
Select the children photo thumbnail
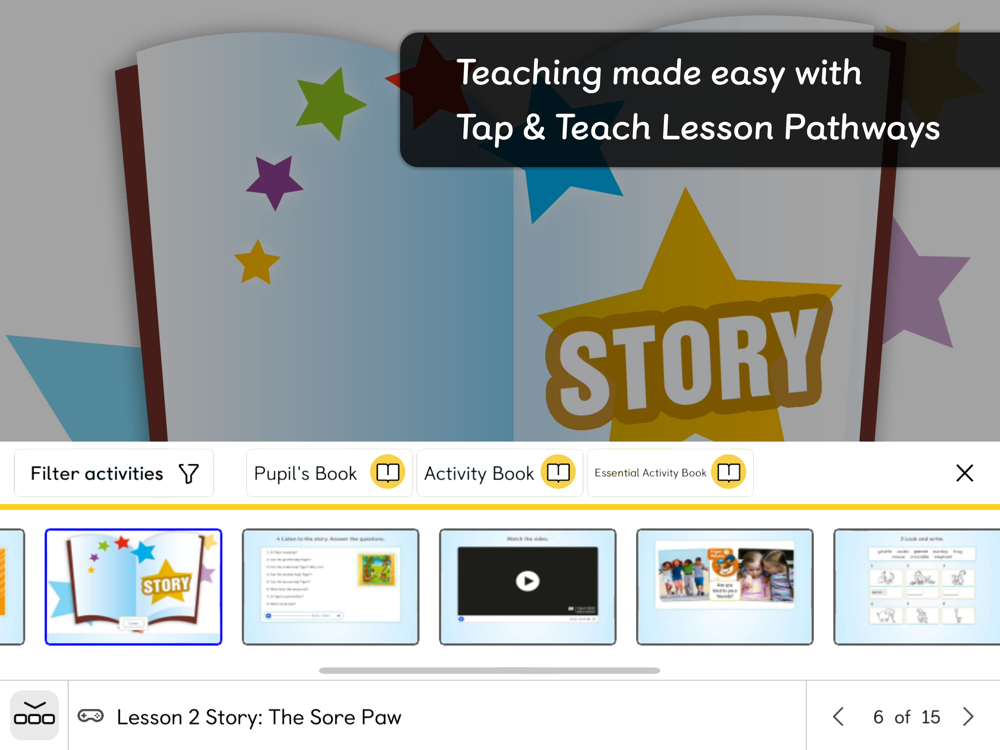click(x=724, y=587)
